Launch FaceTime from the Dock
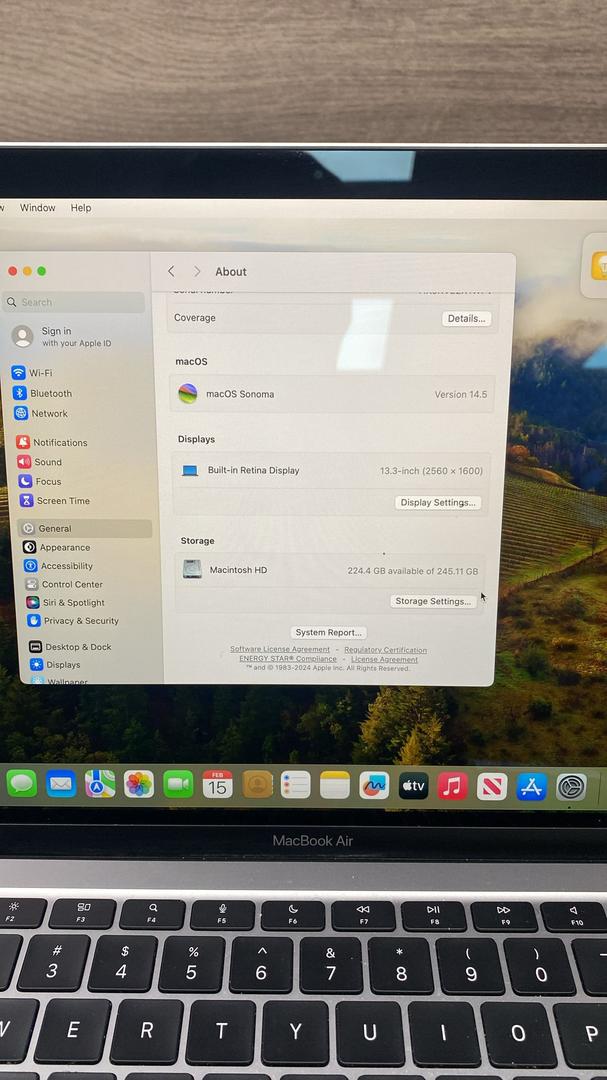607x1080 pixels. (178, 784)
